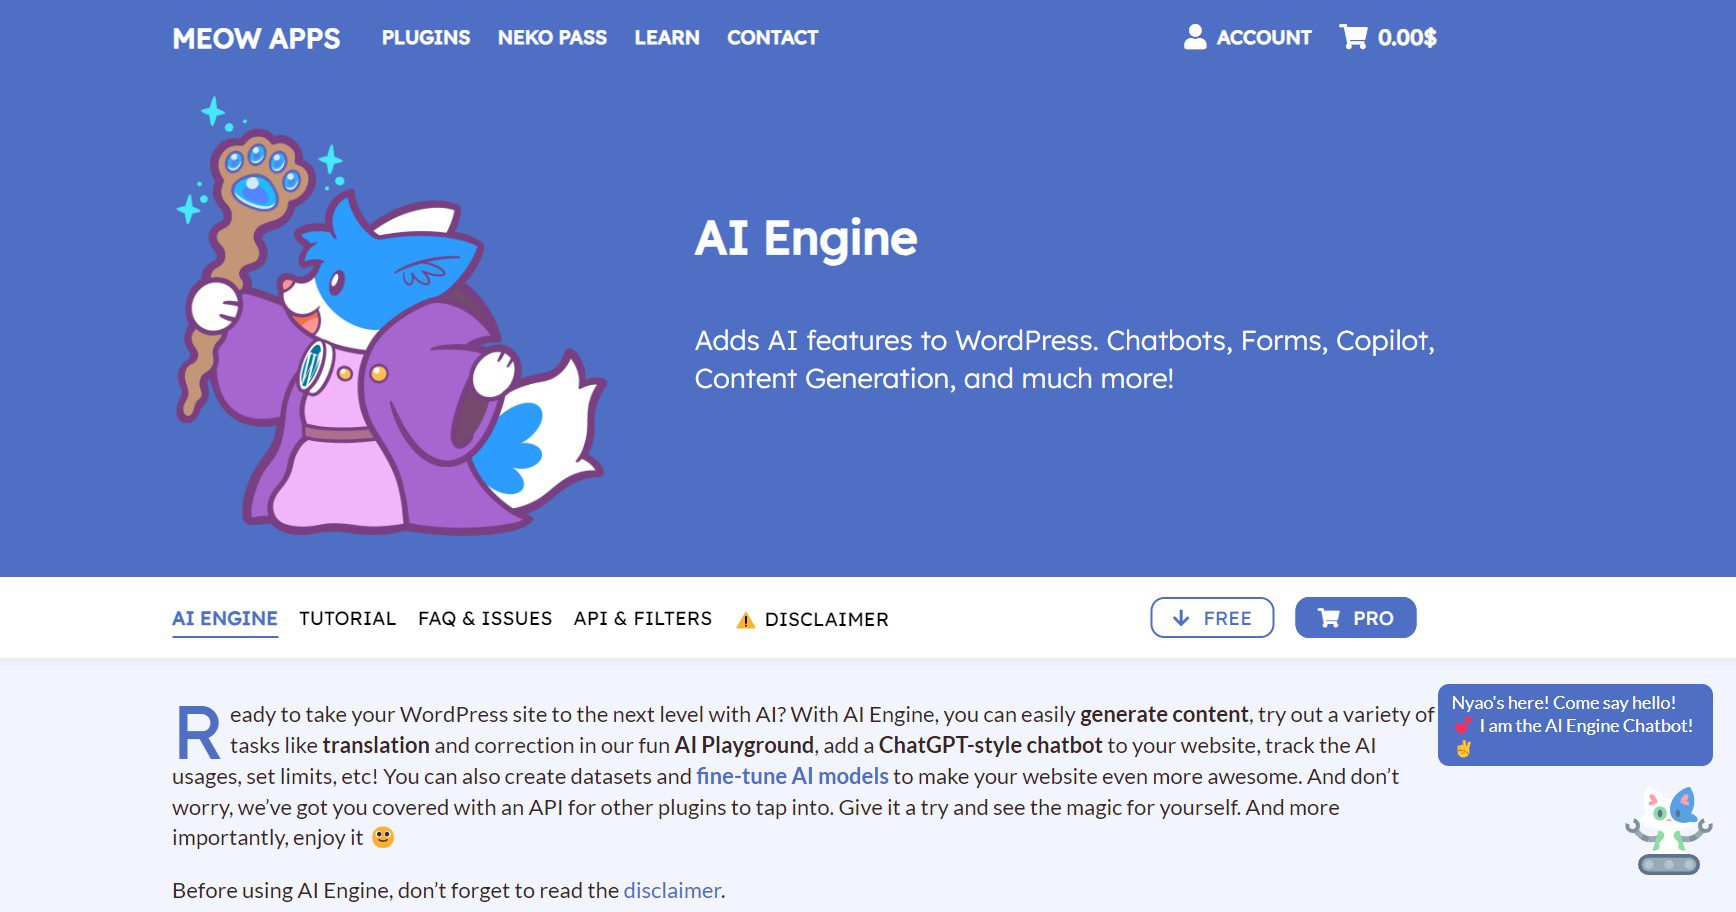
Task: Follow the fine-tune AI models link
Action: click(x=793, y=776)
